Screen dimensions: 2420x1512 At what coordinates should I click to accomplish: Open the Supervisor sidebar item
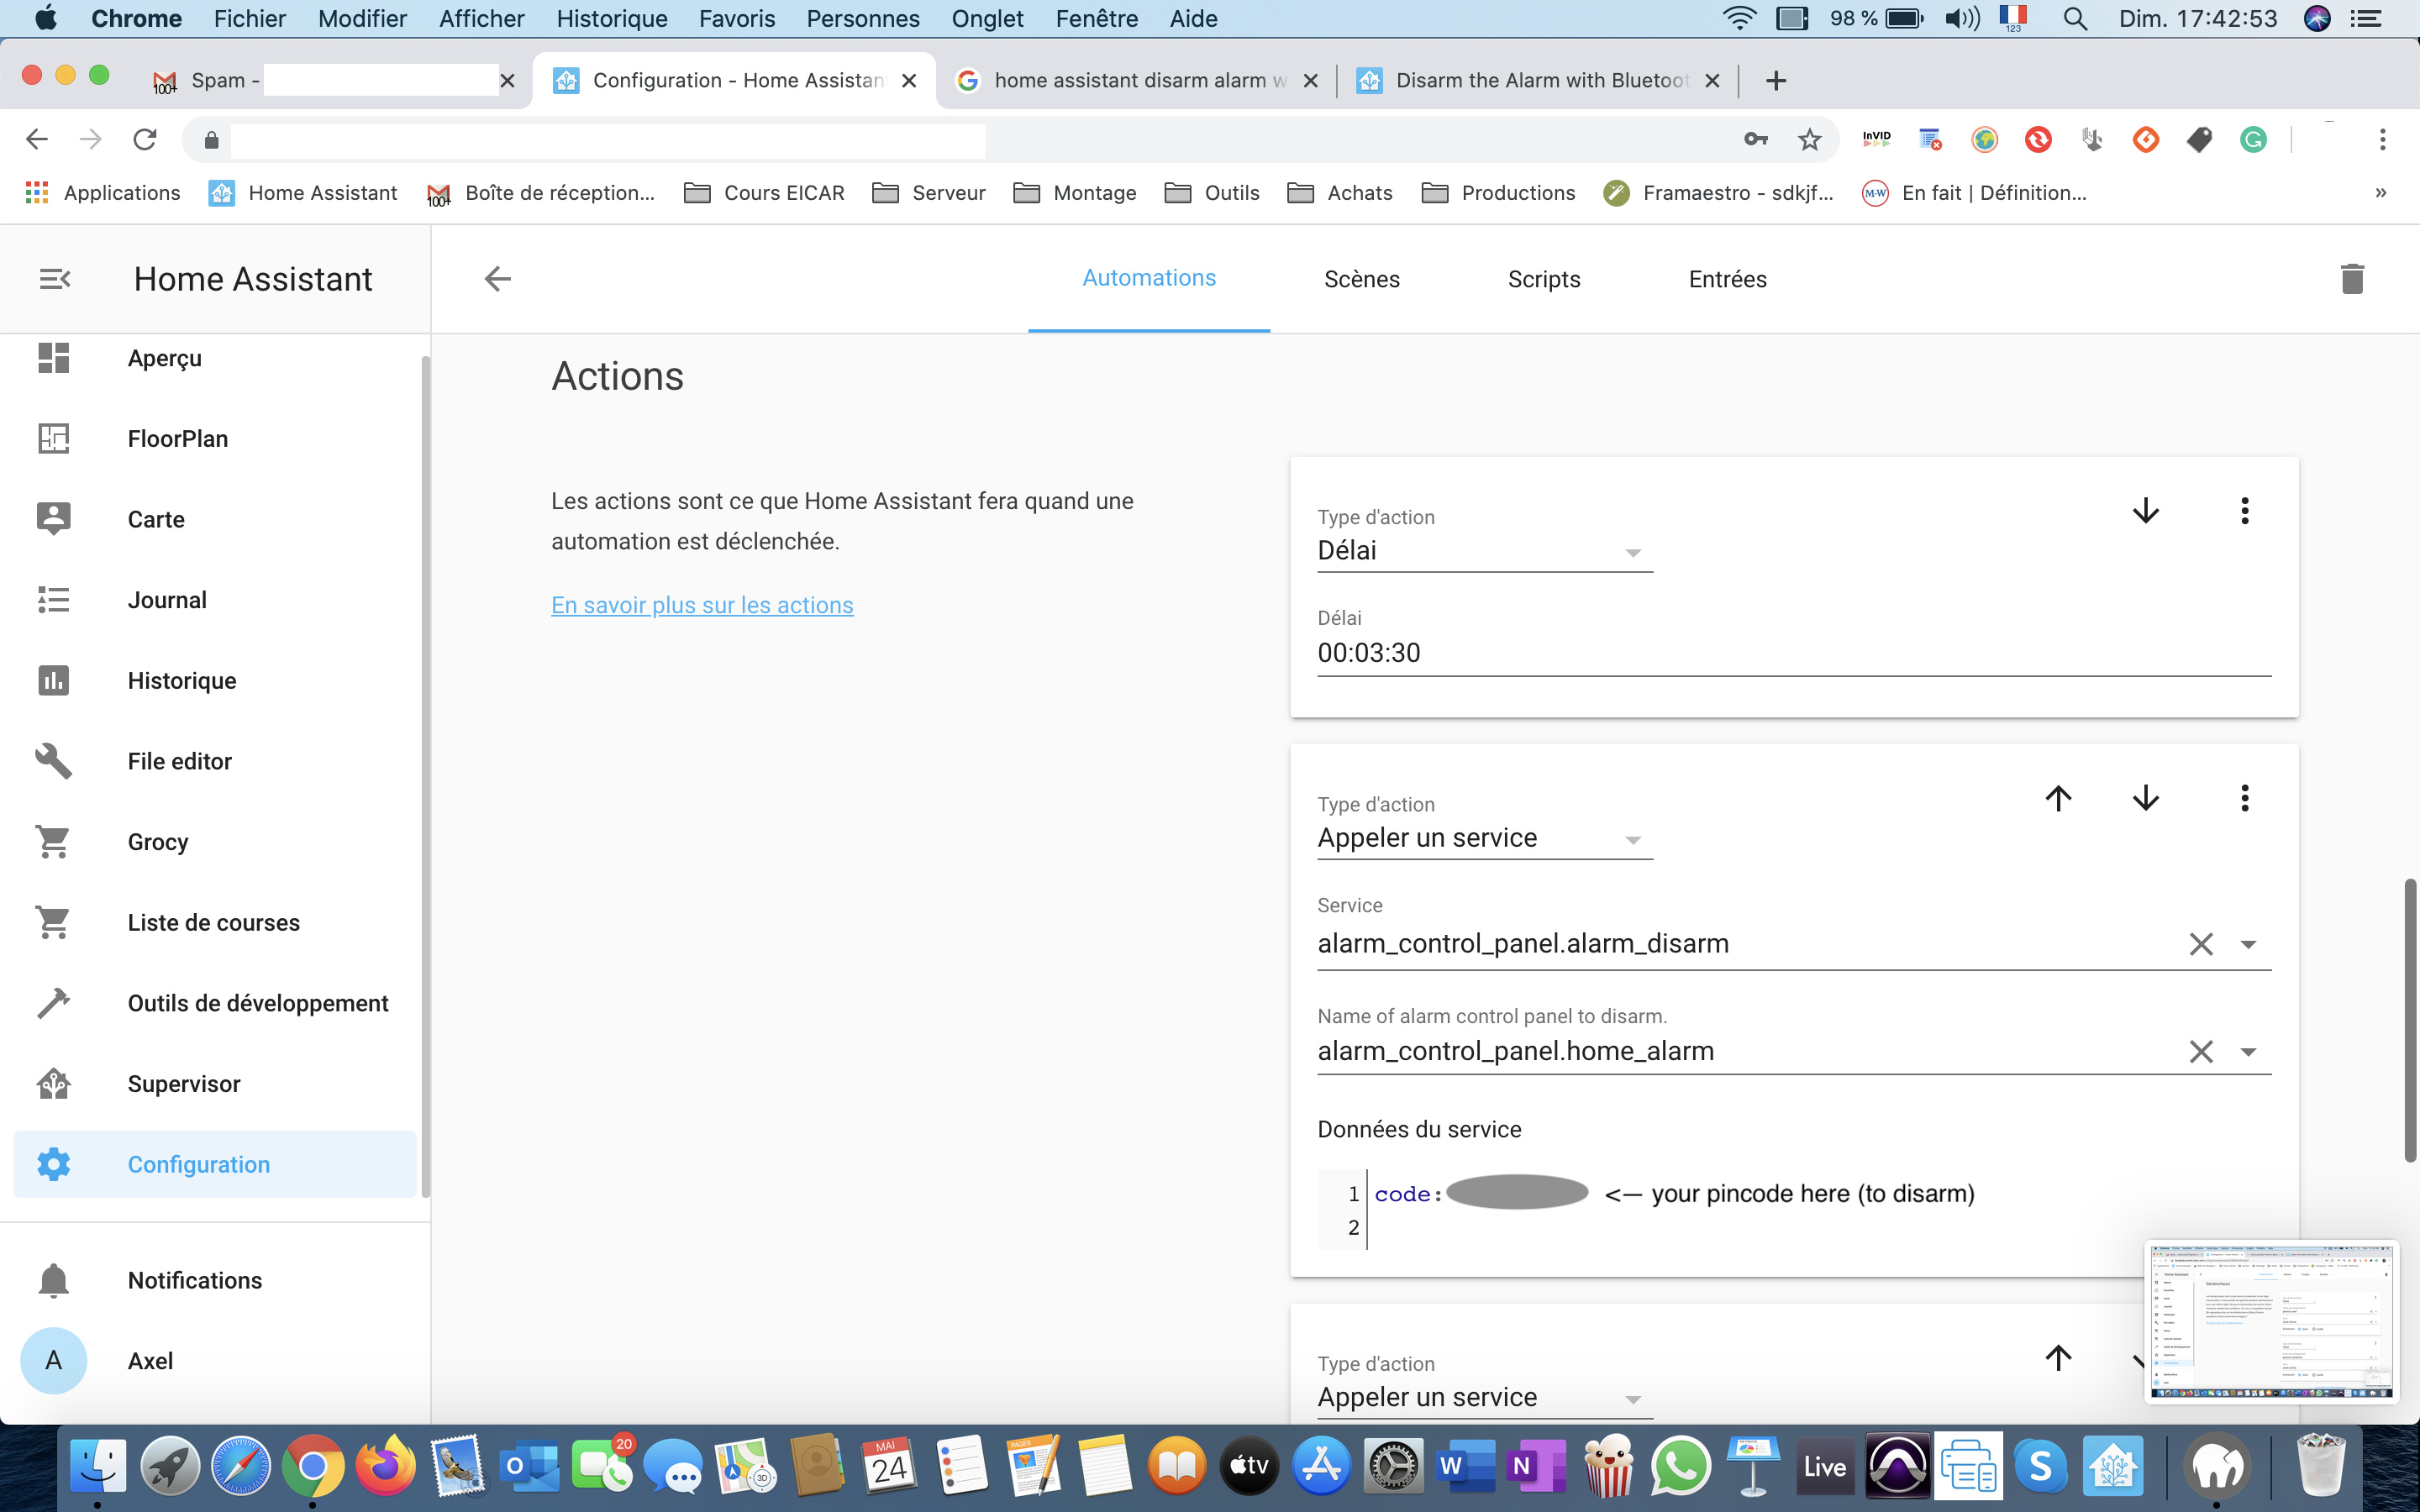pyautogui.click(x=184, y=1084)
